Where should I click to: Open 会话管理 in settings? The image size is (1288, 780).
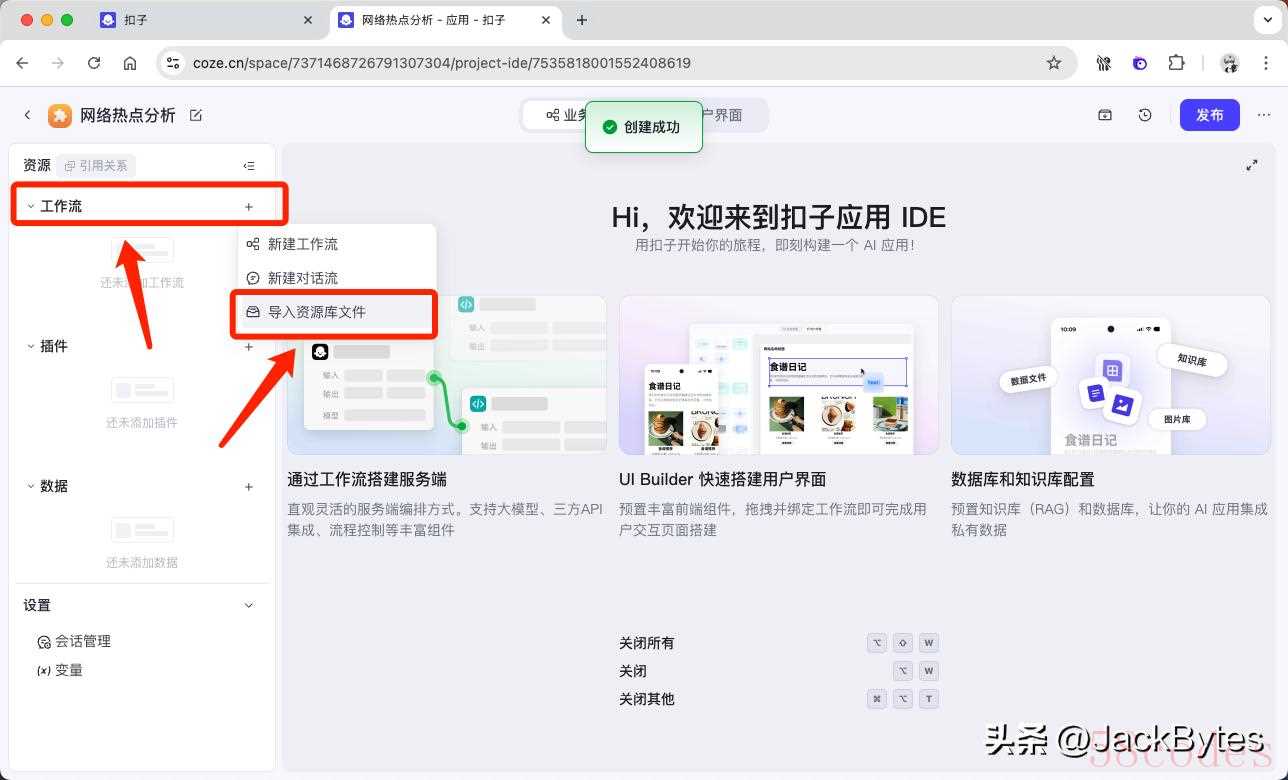(x=82, y=641)
